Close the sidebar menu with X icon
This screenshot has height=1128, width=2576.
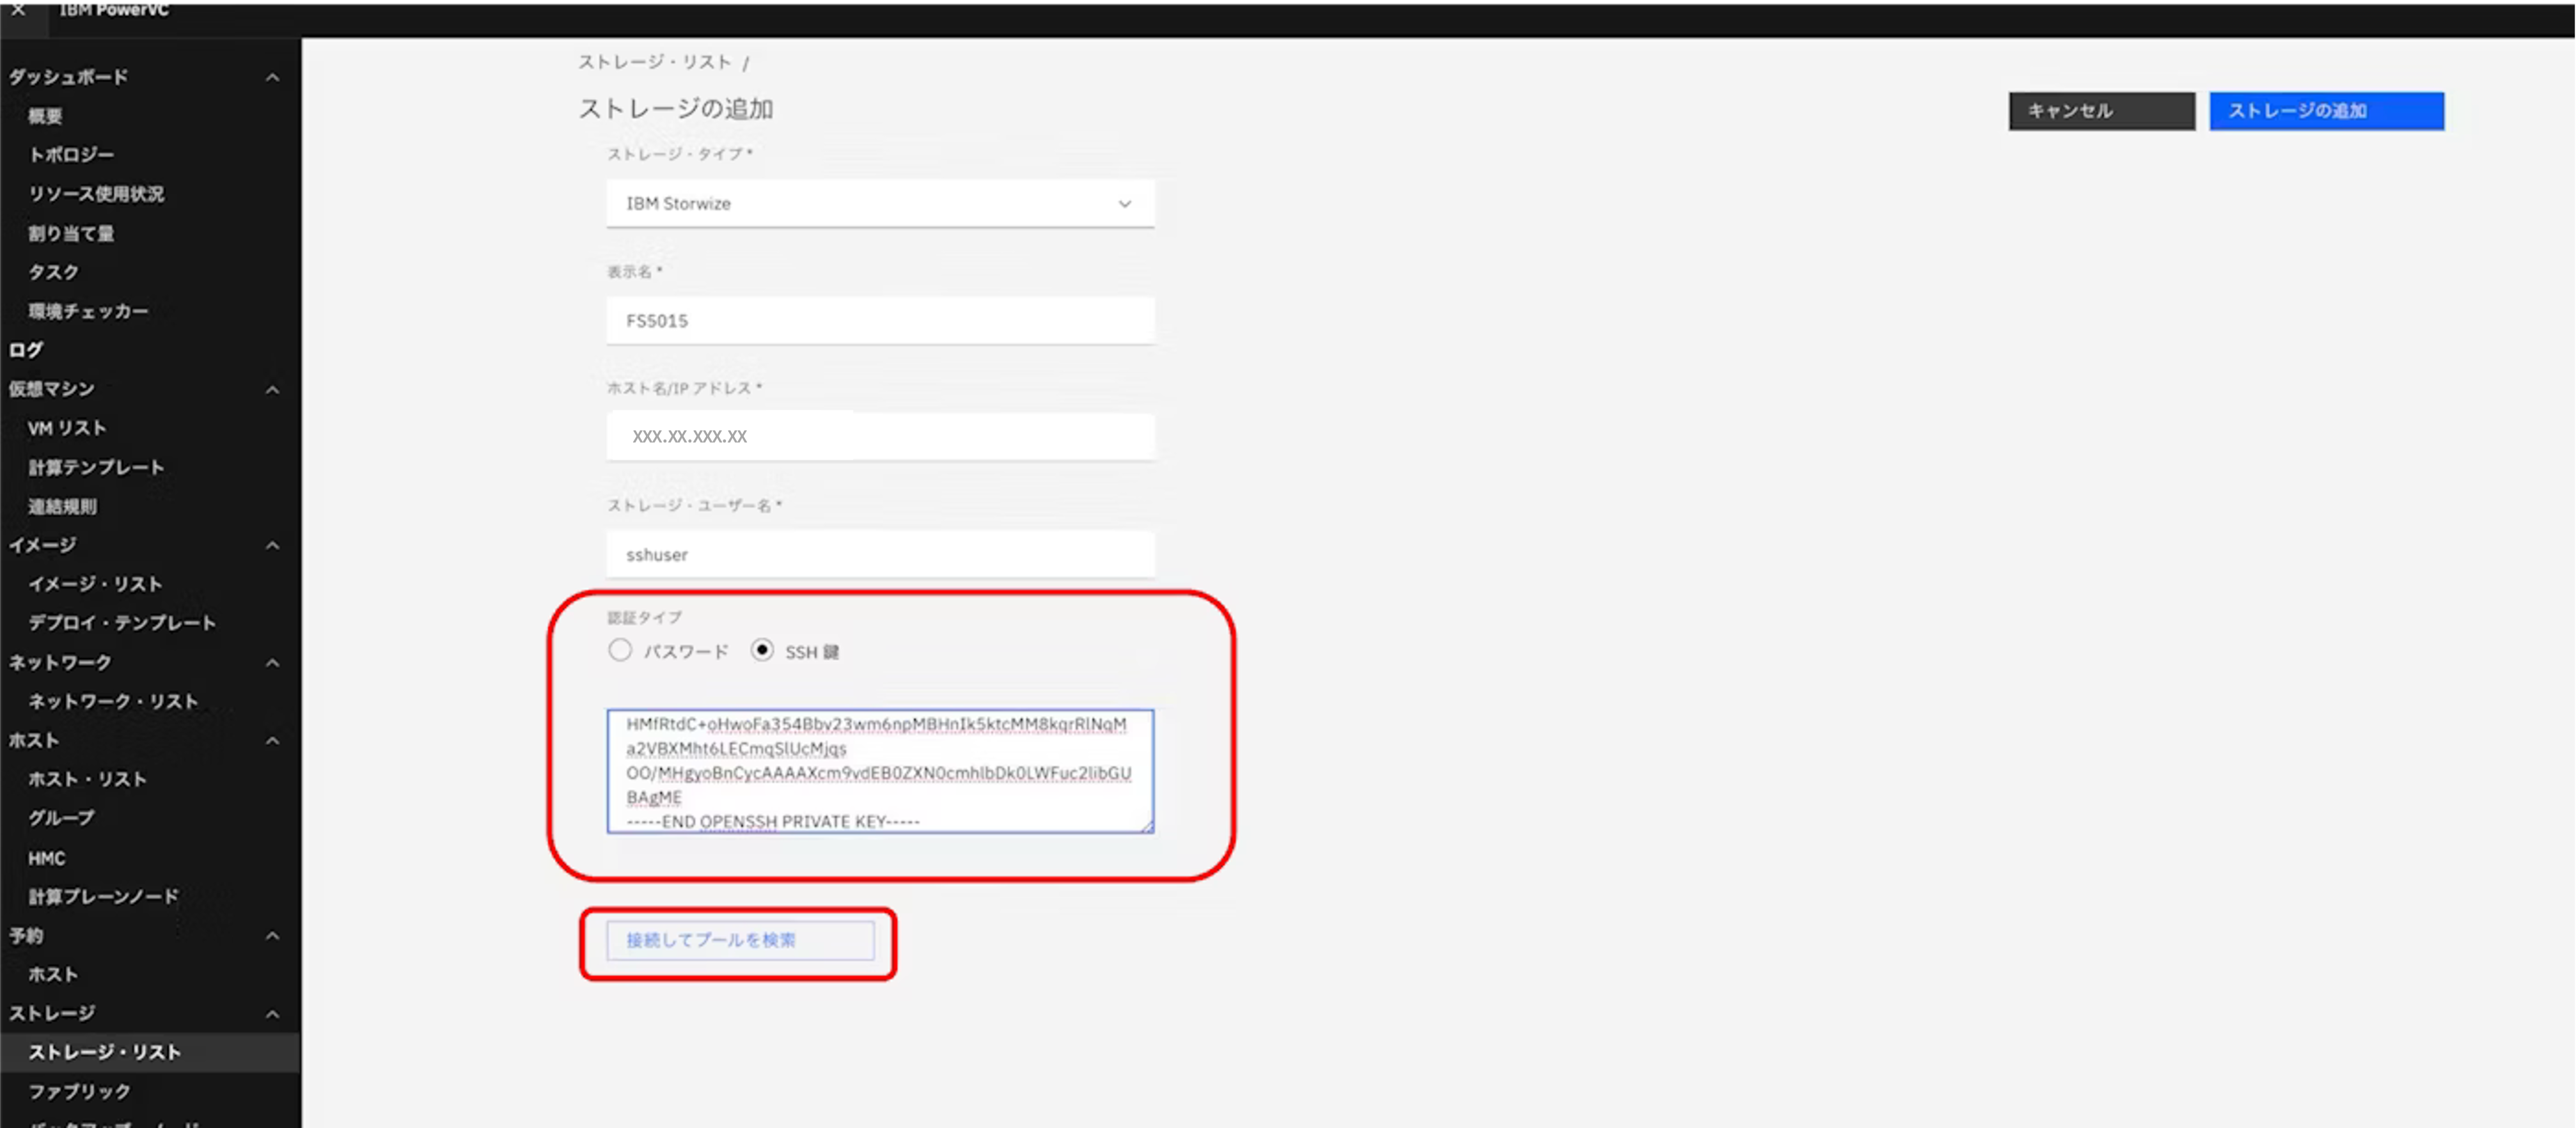click(x=18, y=9)
